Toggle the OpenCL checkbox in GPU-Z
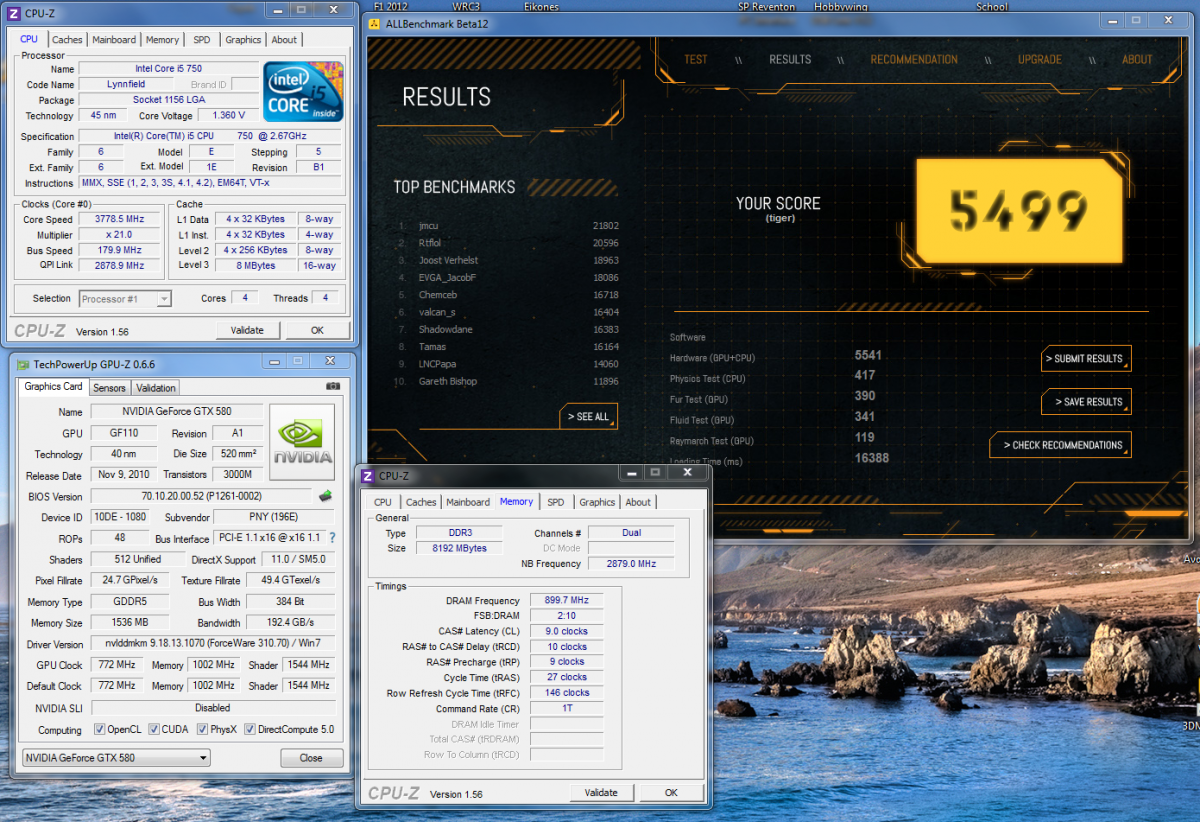Image resolution: width=1200 pixels, height=822 pixels. [x=99, y=729]
